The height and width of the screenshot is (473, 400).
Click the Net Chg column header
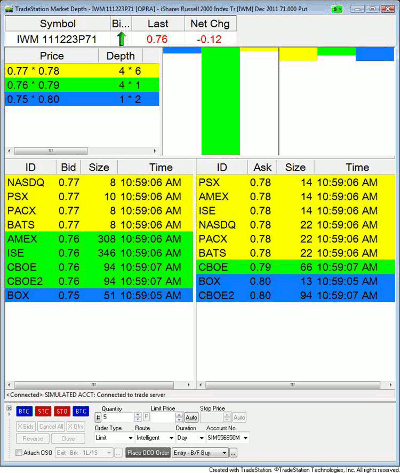pyautogui.click(x=210, y=24)
